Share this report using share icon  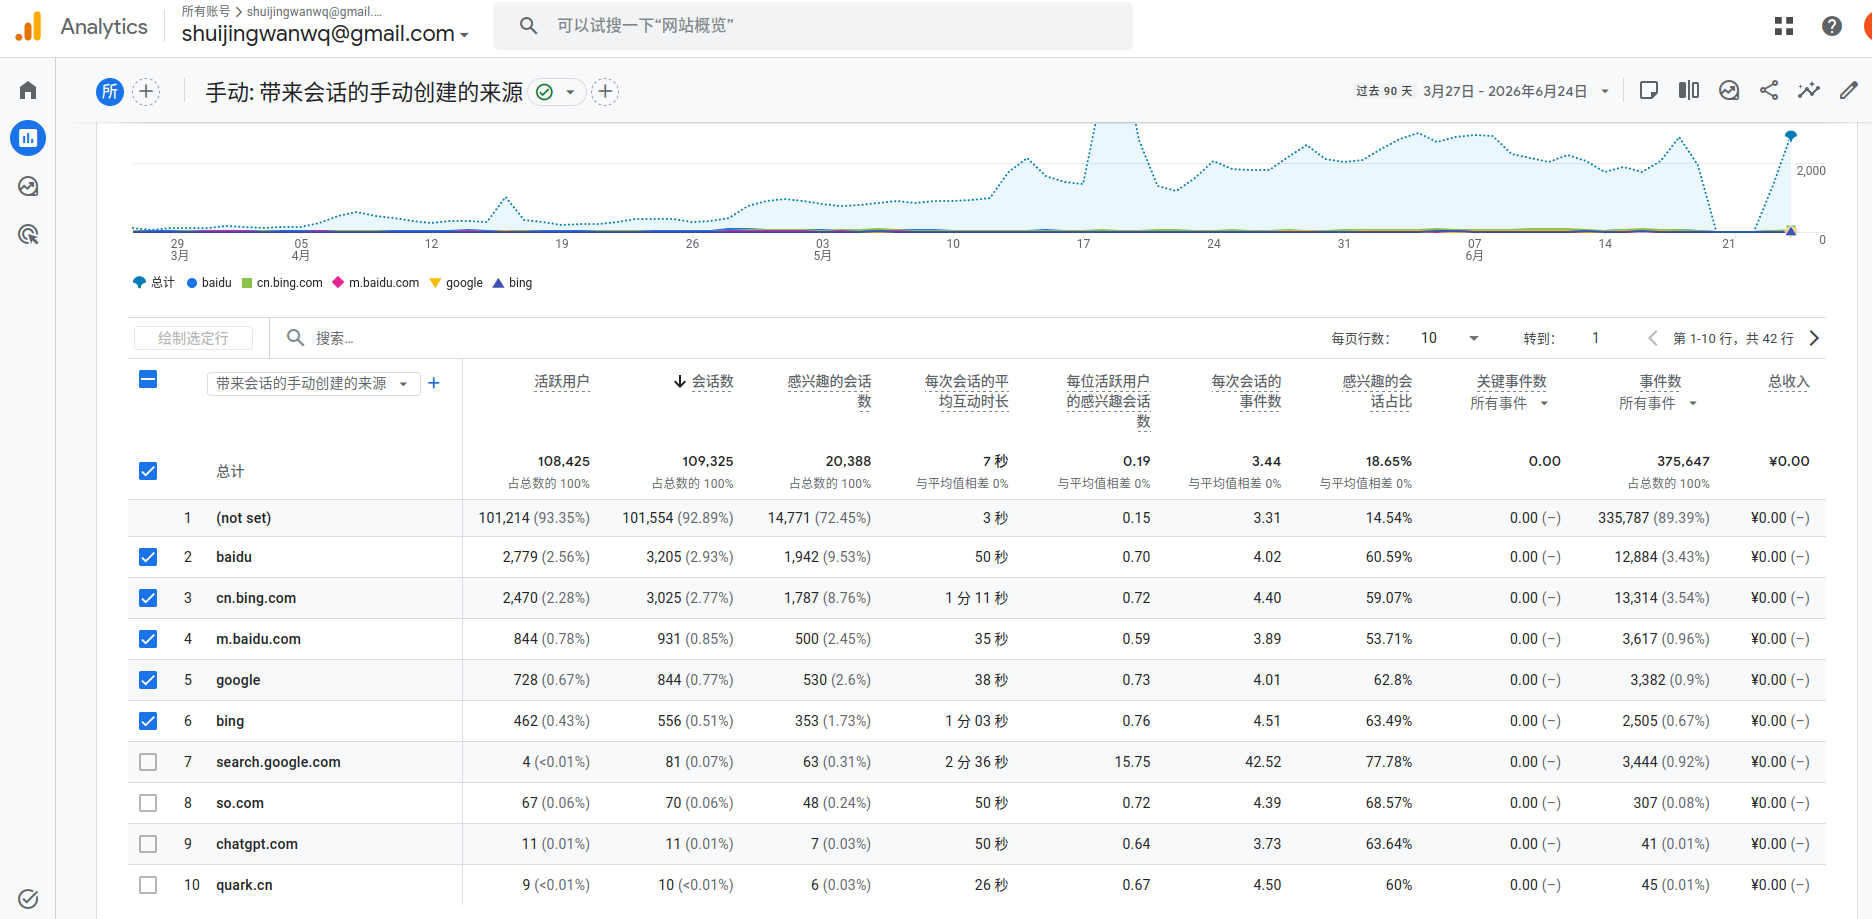point(1769,91)
